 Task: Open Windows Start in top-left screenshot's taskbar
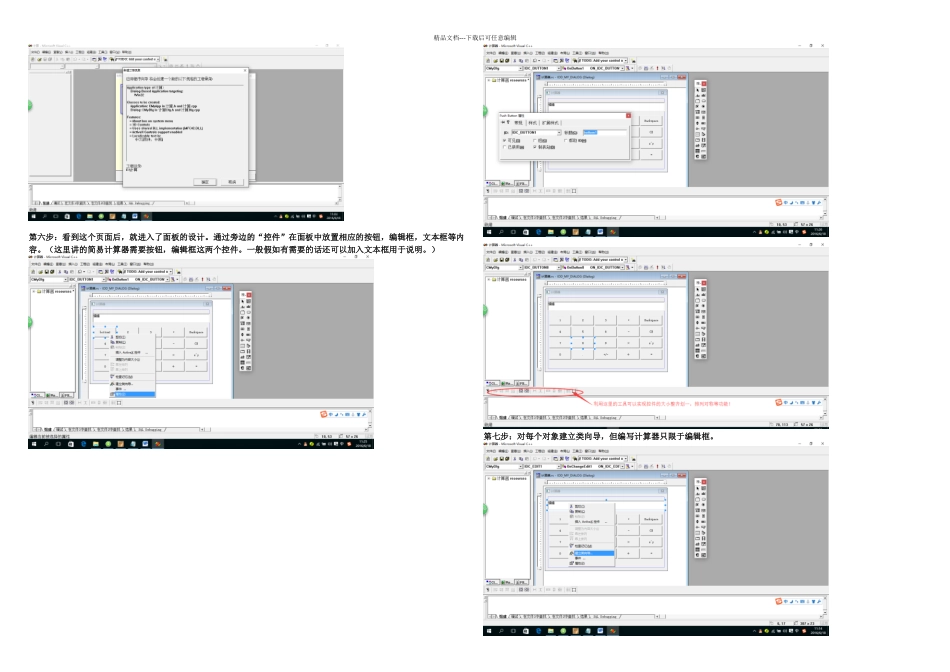pyautogui.click(x=33, y=216)
